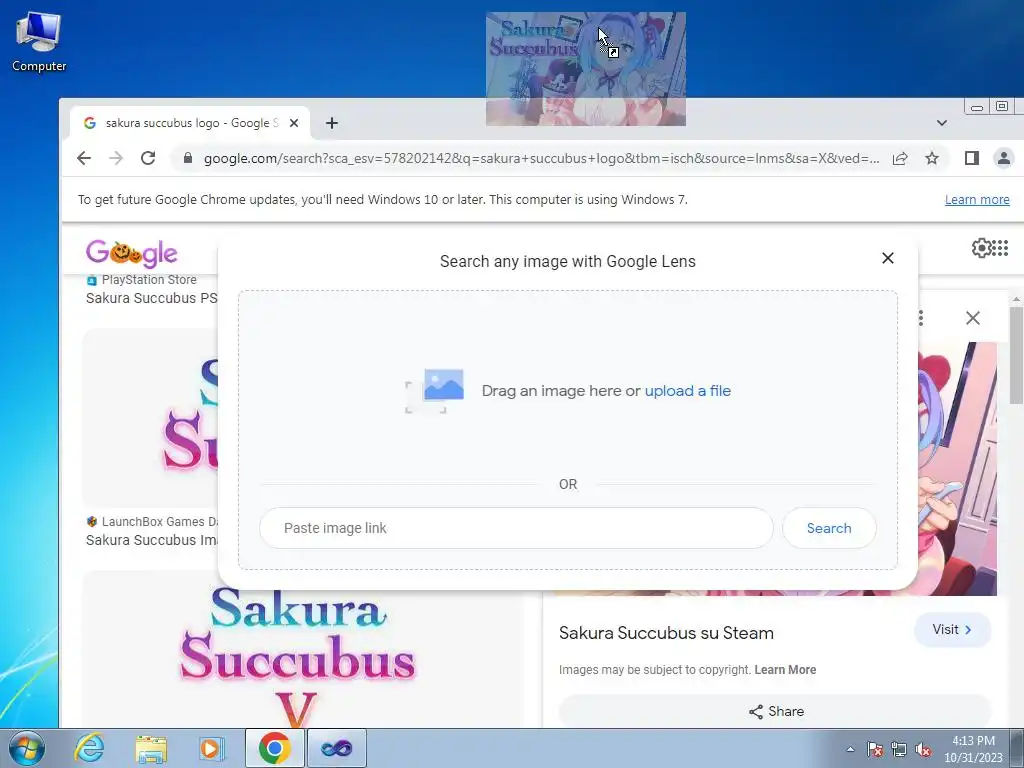Close the sakura succubus logo tab
Viewport: 1024px width, 768px height.
[294, 123]
